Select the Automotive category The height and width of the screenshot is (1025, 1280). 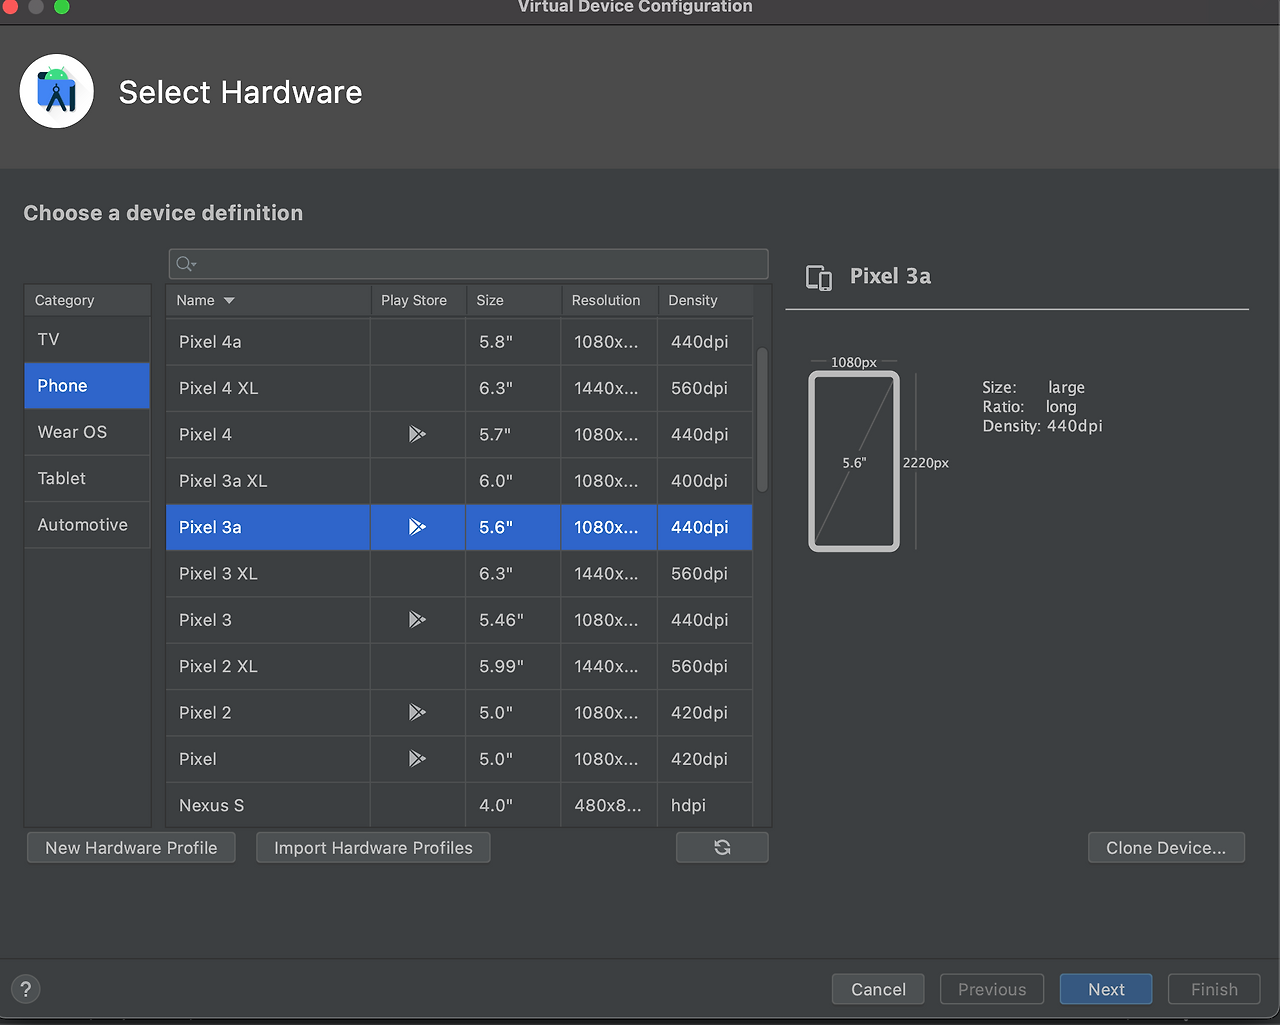click(87, 525)
